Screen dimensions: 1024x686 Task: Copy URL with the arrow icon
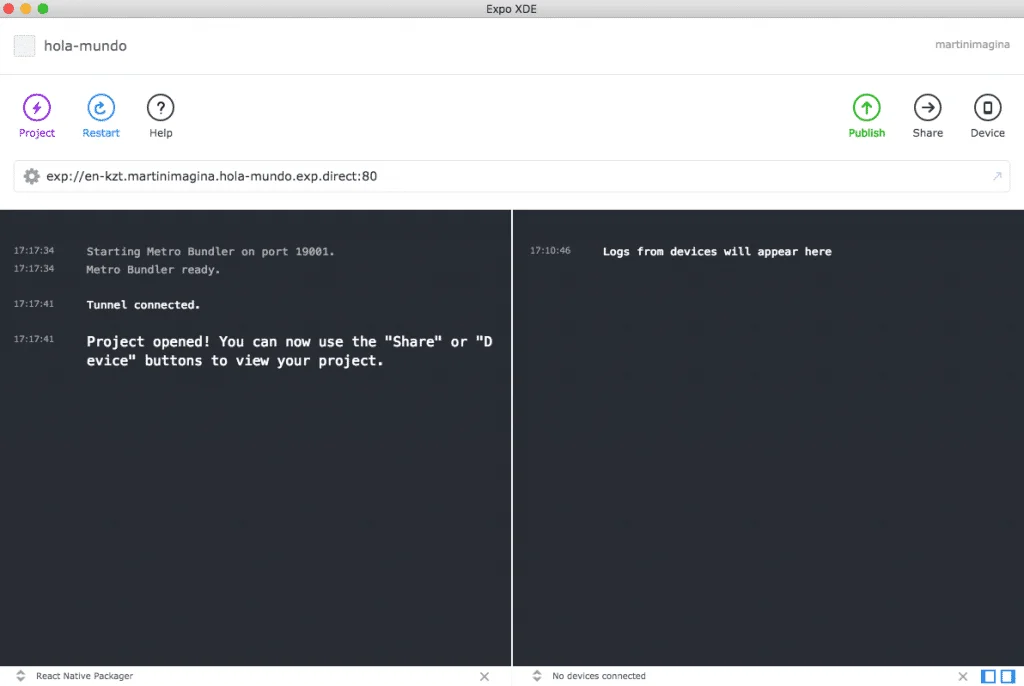[997, 176]
